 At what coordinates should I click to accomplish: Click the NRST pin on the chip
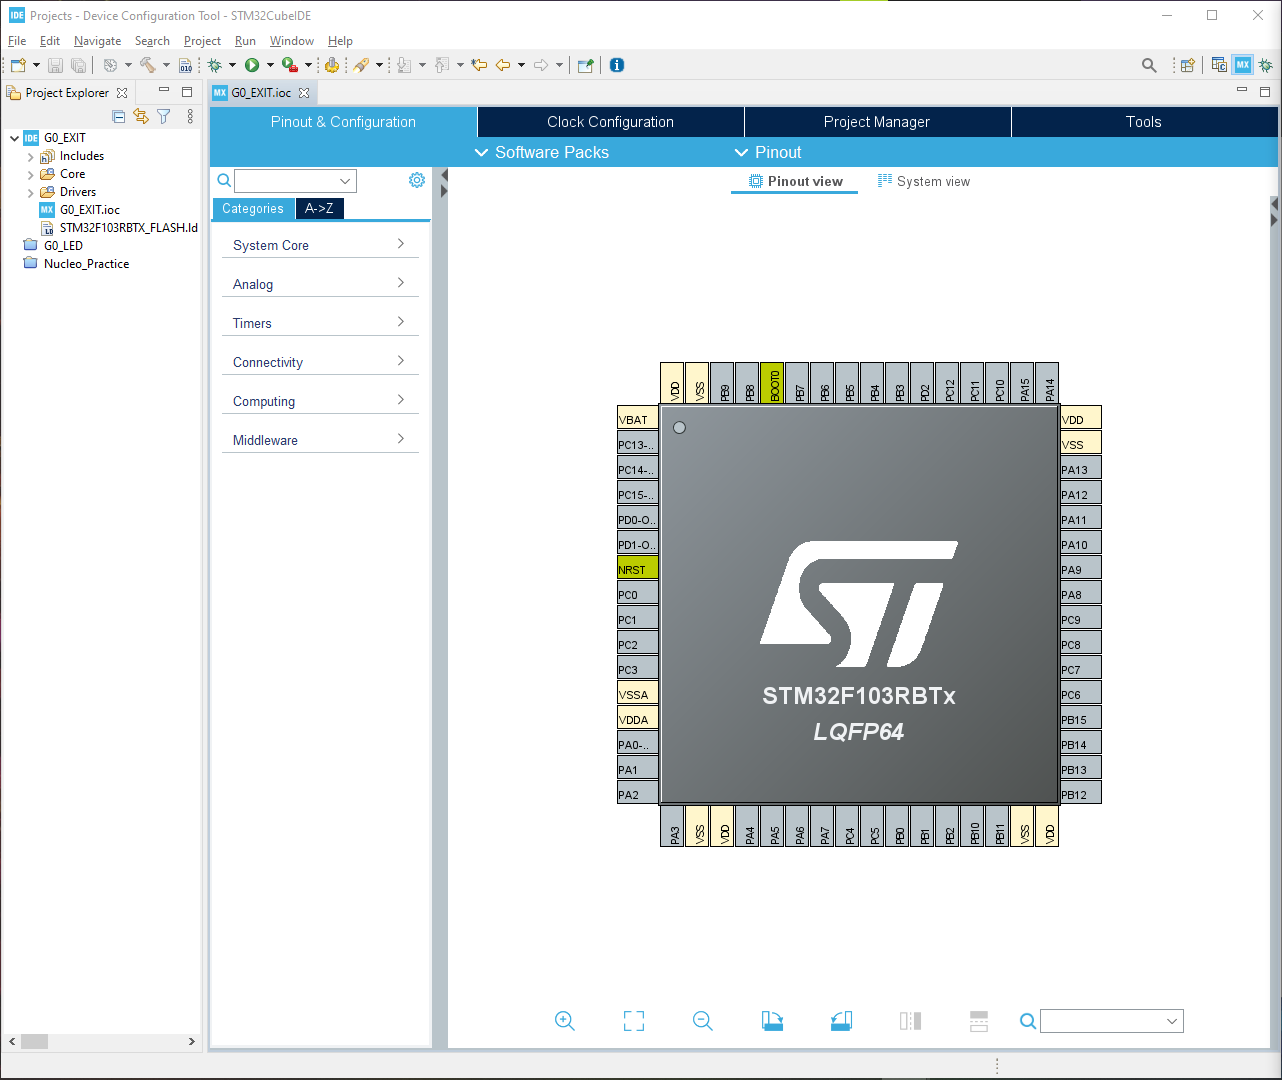point(637,569)
